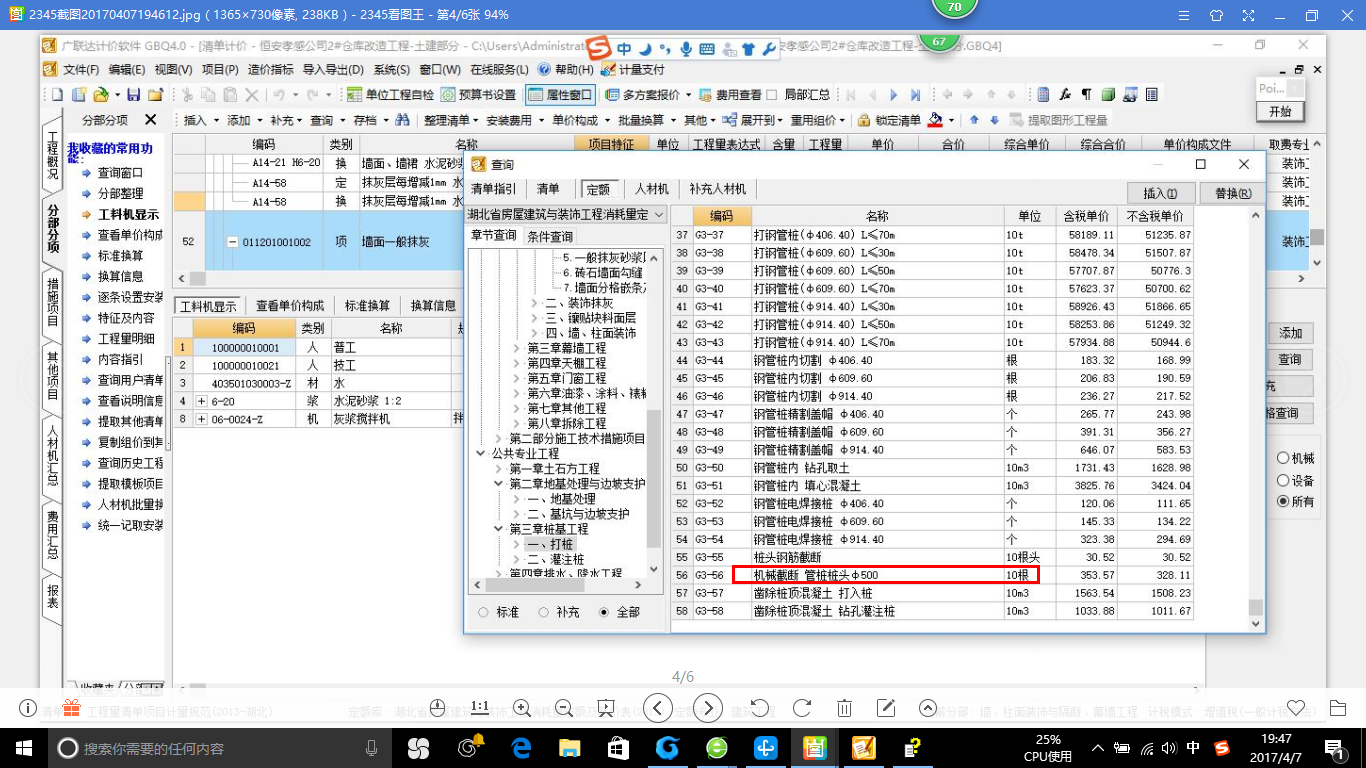
Task: Click the delete trash icon in viewer
Action: [844, 708]
